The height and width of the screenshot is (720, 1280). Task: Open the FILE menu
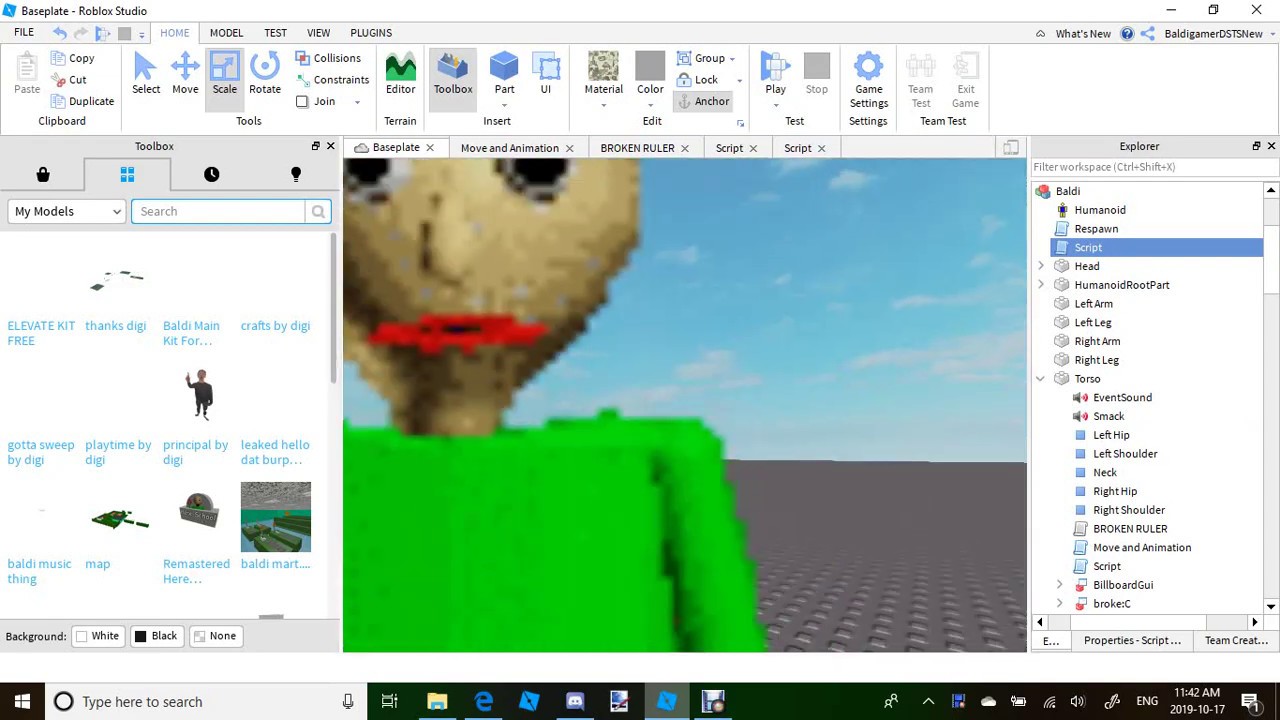tap(24, 32)
